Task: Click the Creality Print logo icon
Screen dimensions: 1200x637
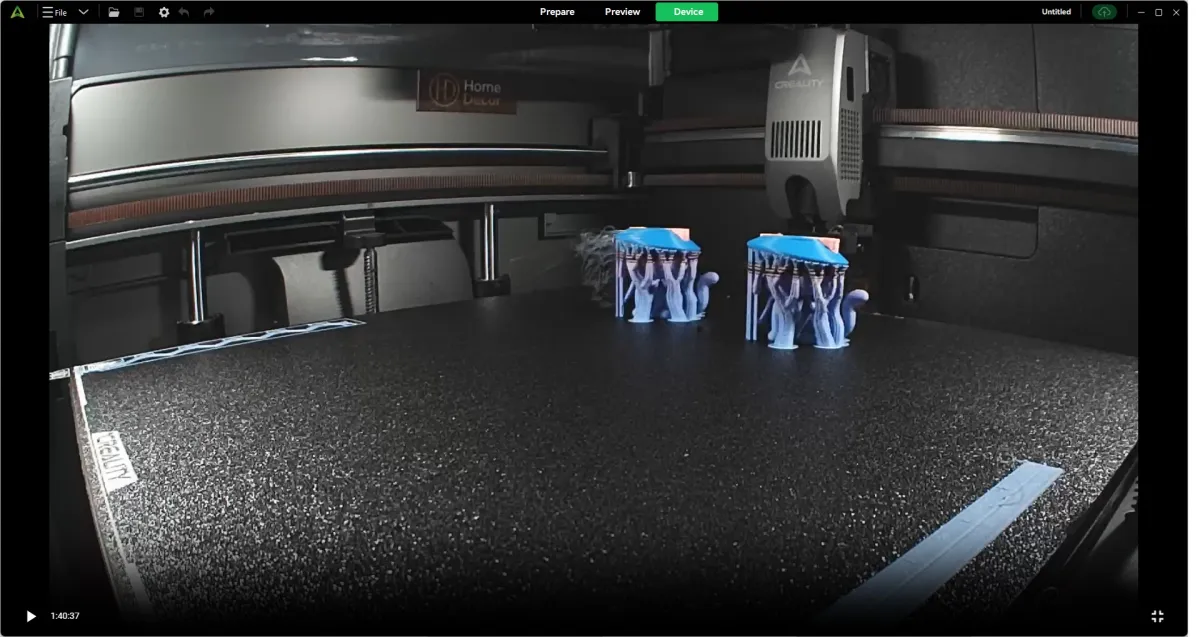Action: point(17,12)
